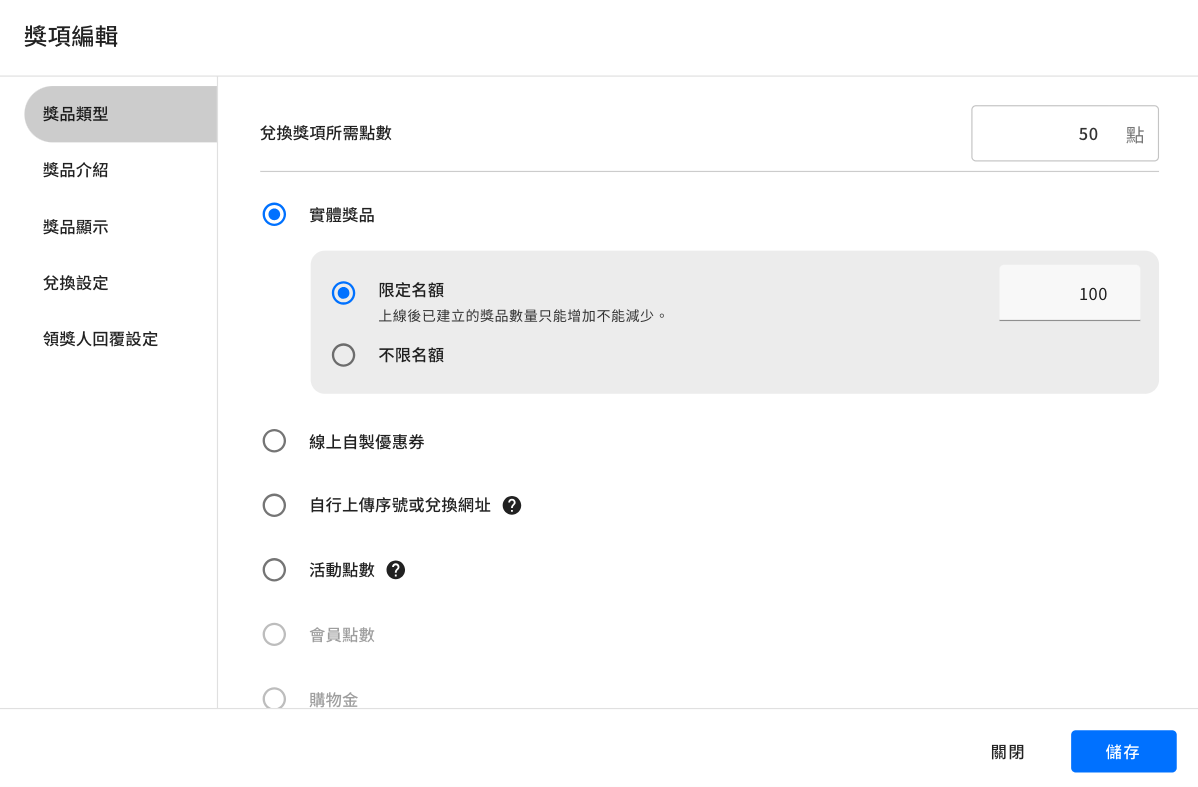Pick the 活動點數 radio option

click(x=274, y=570)
